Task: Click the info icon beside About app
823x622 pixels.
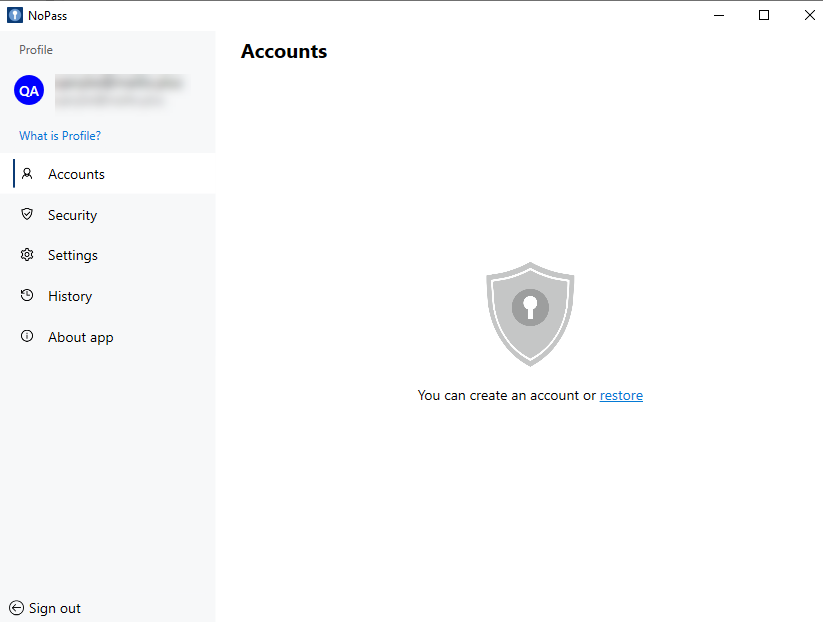Action: coord(27,337)
